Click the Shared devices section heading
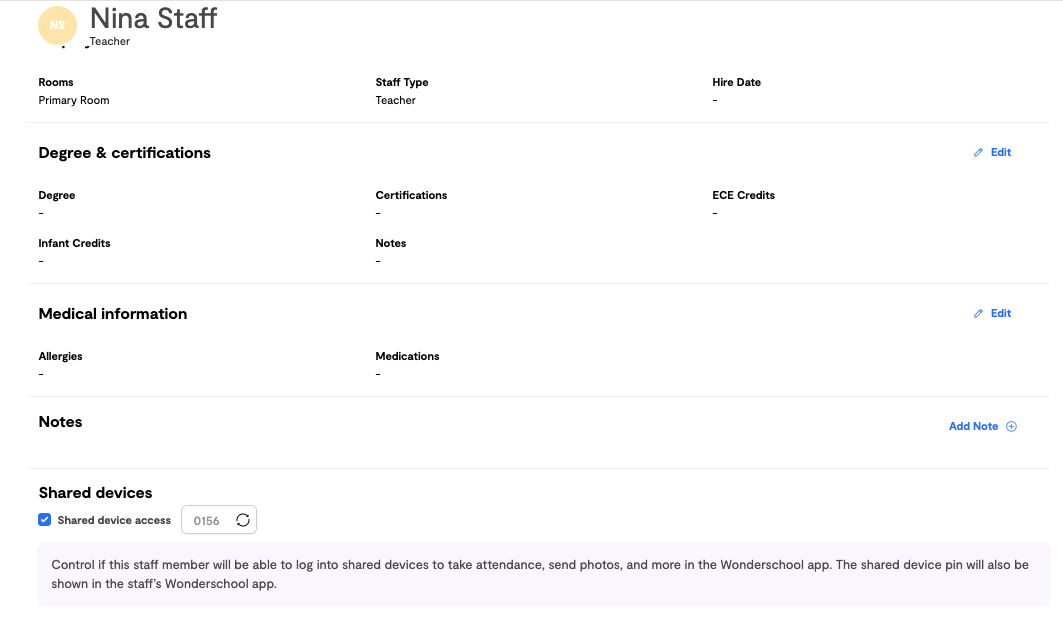 click(96, 493)
